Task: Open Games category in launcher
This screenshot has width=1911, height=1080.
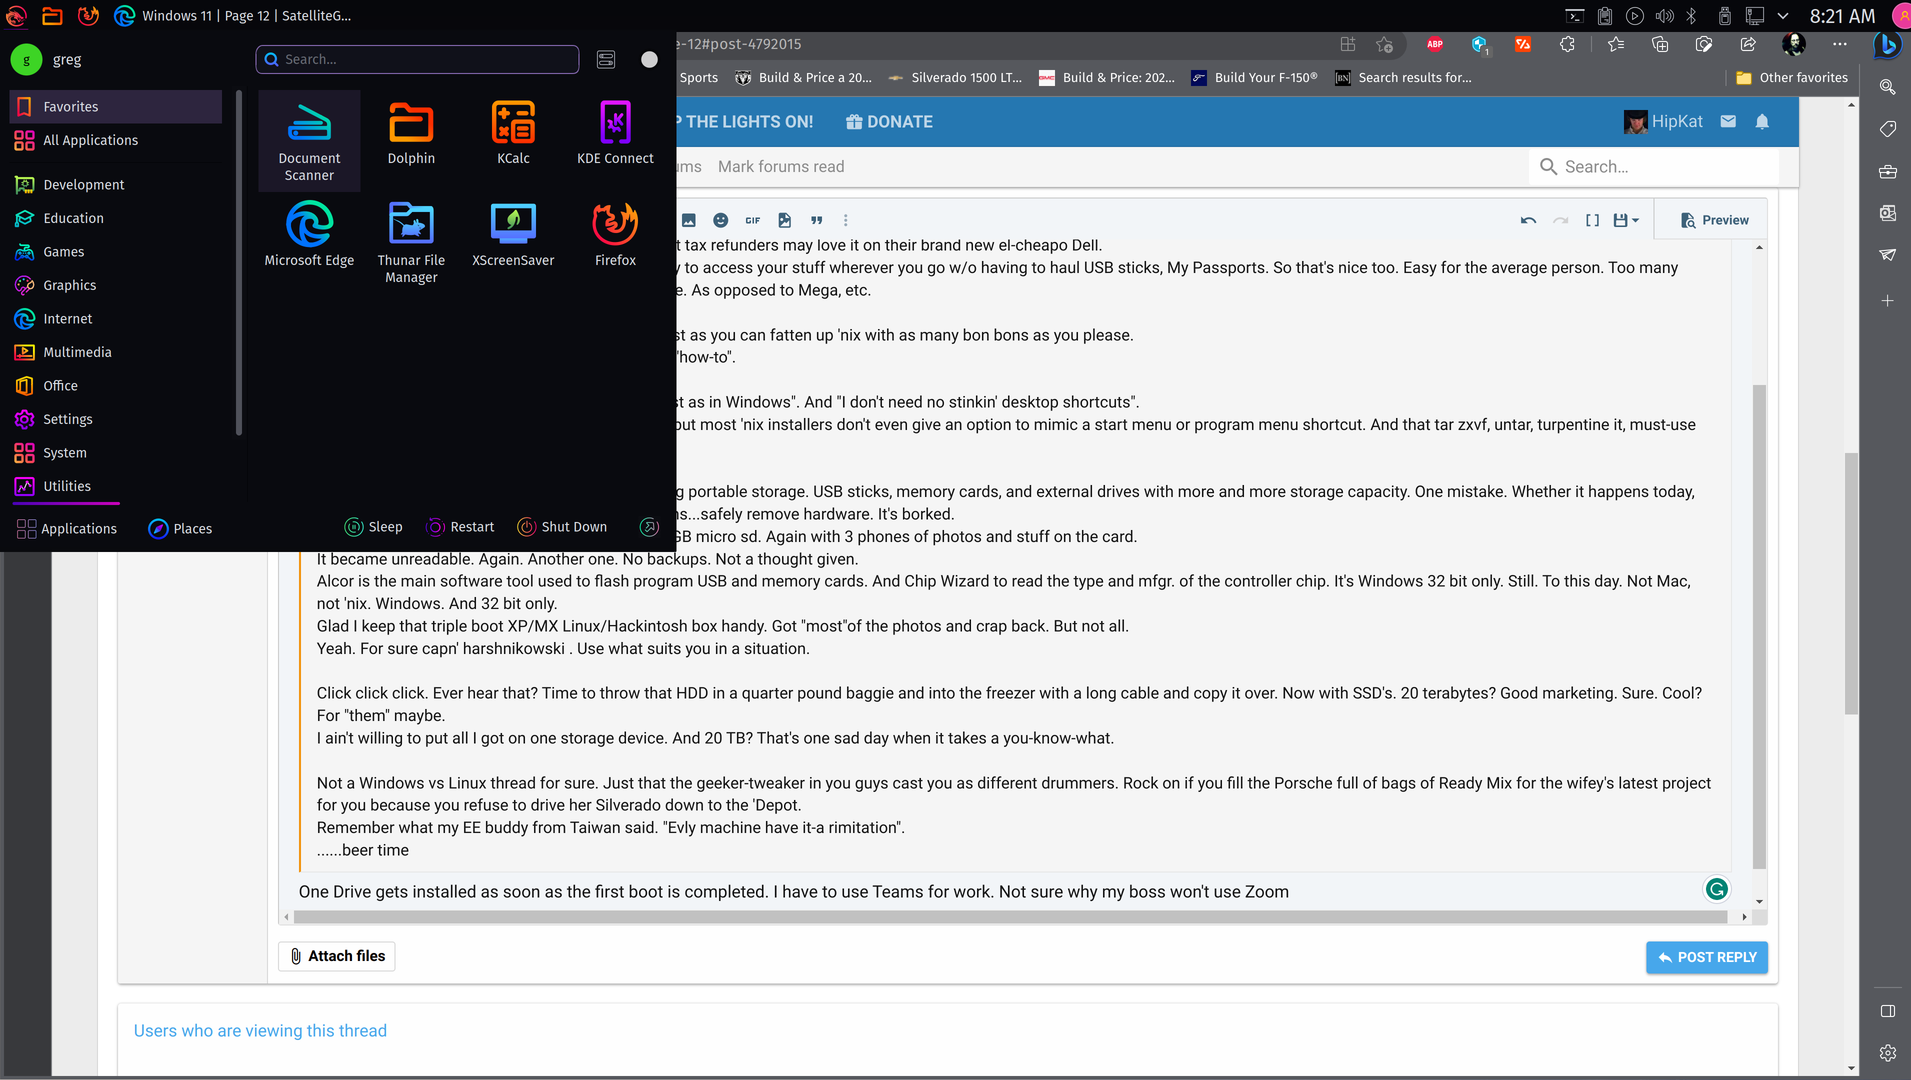Action: click(116, 252)
